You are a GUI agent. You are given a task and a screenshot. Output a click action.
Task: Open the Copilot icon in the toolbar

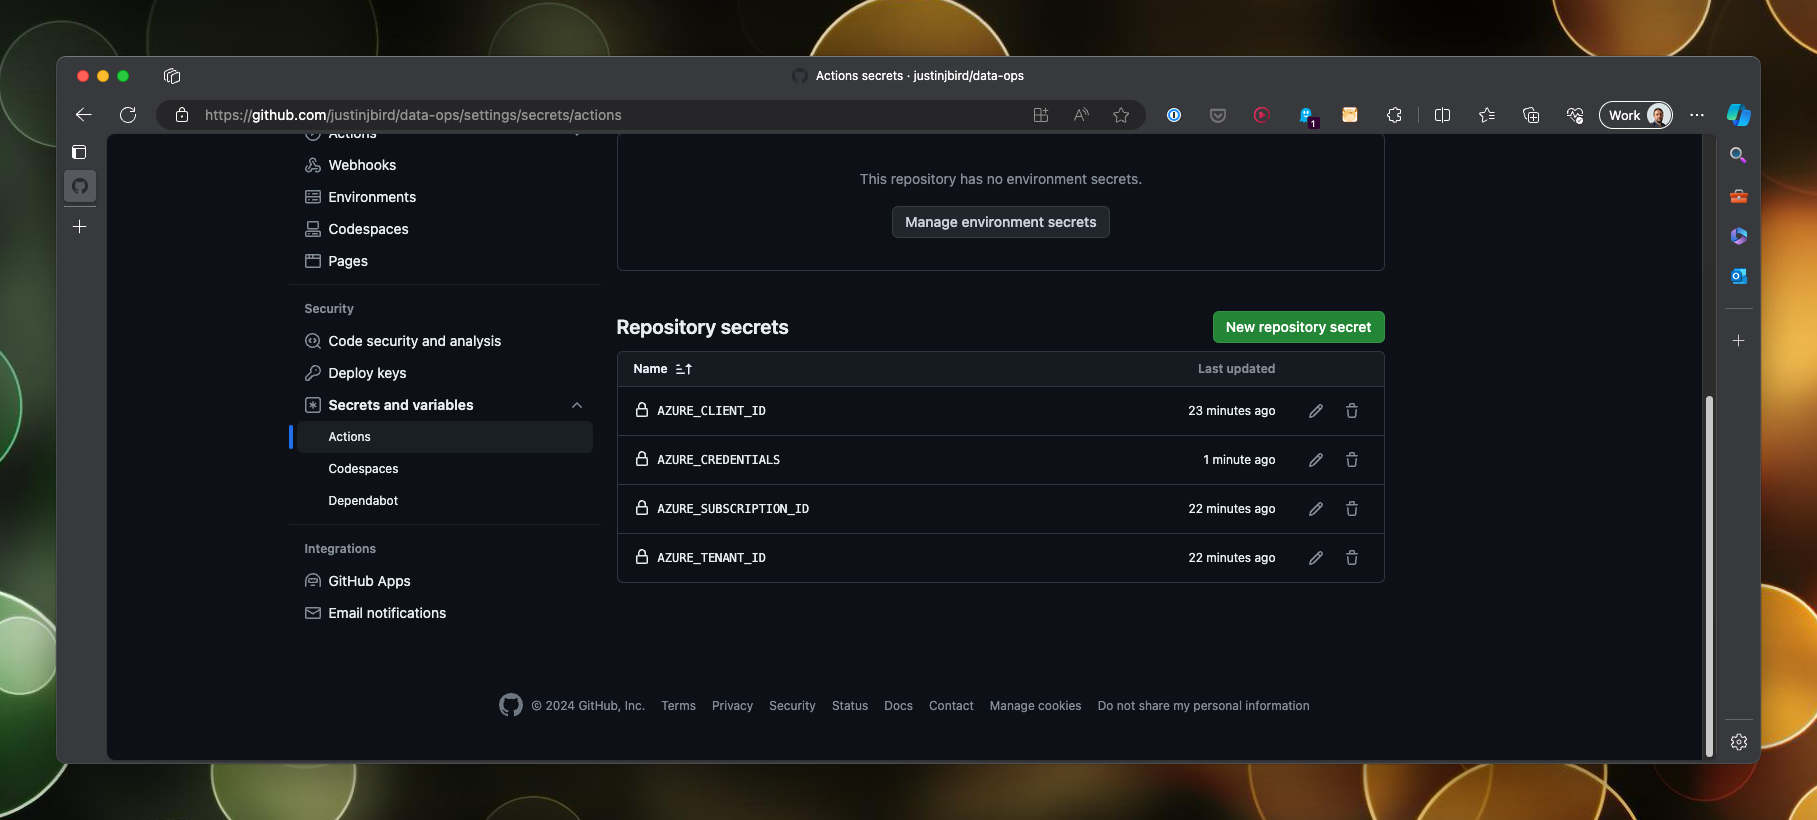pos(1739,115)
